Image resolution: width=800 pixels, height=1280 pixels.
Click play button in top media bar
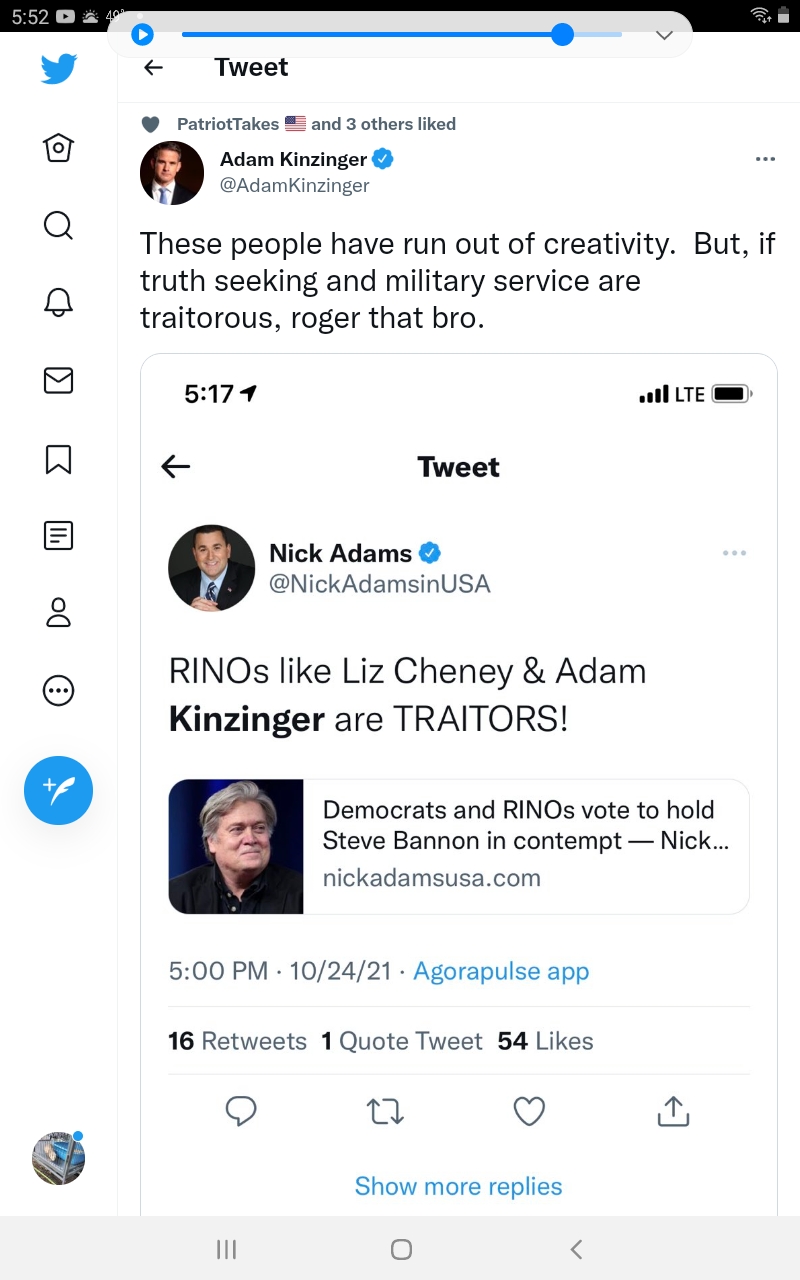point(143,35)
